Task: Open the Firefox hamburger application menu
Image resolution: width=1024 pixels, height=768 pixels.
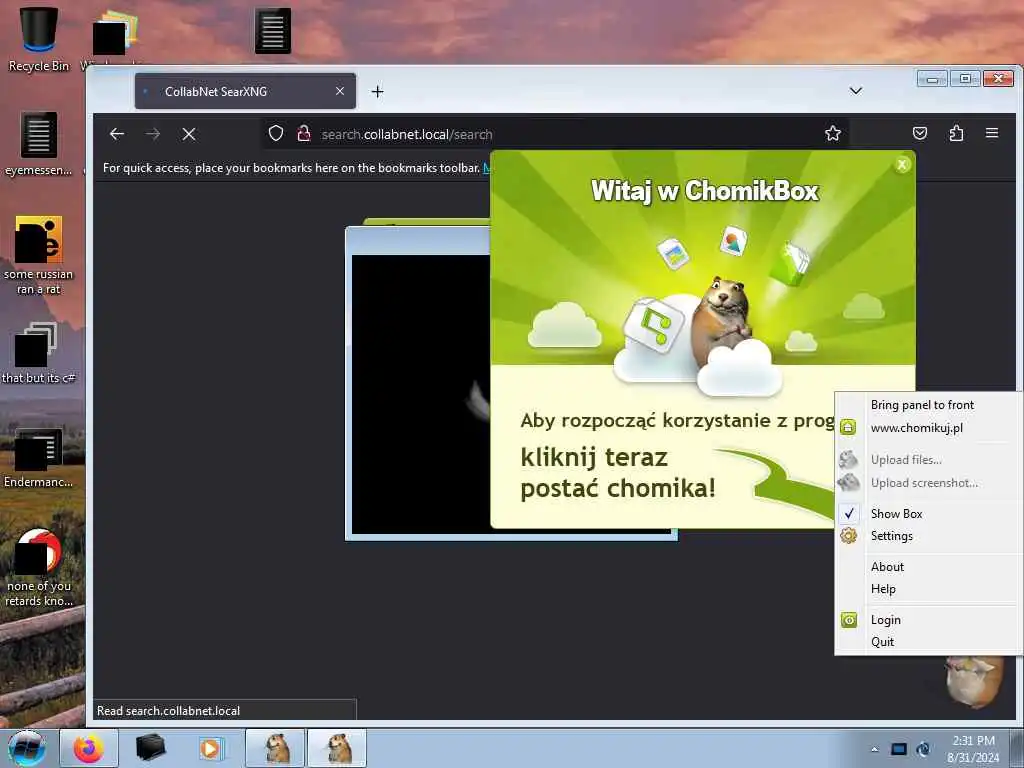Action: point(992,133)
